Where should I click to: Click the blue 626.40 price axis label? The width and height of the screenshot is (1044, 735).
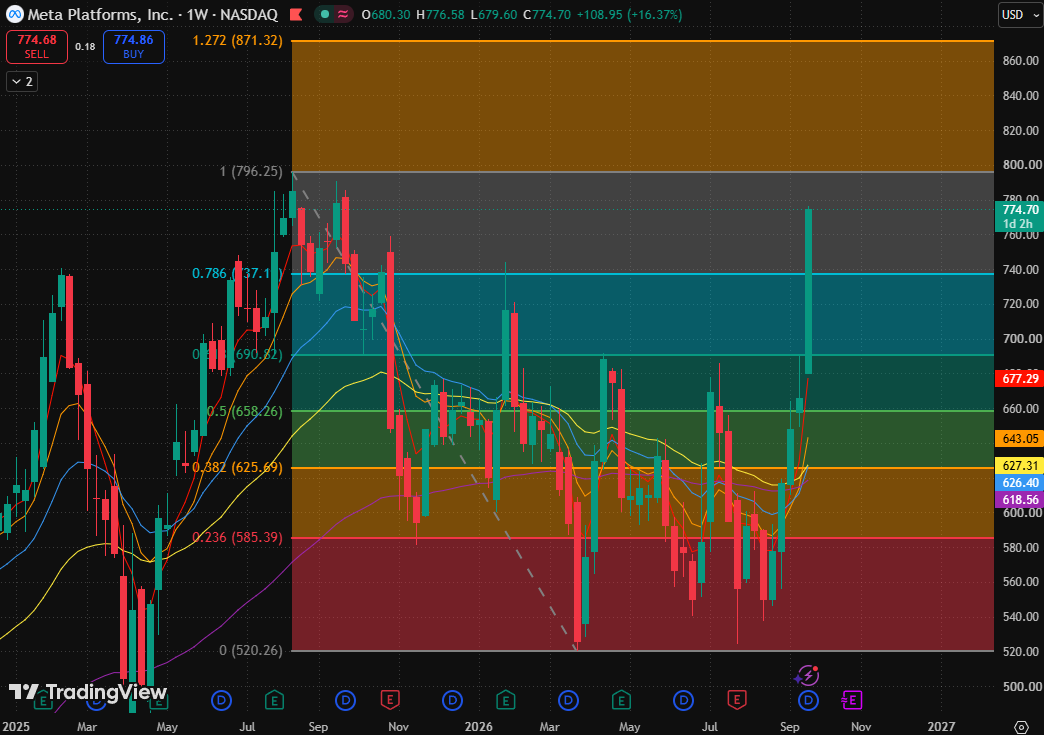click(1019, 483)
